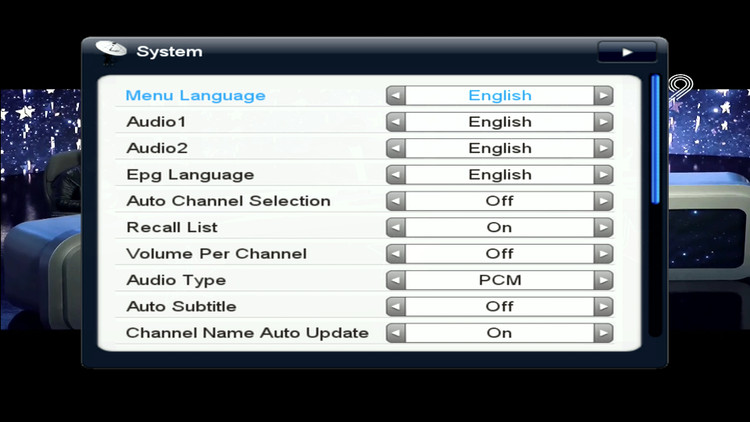Select the Volume Per Channel menu row
The image size is (750, 422).
click(216, 254)
